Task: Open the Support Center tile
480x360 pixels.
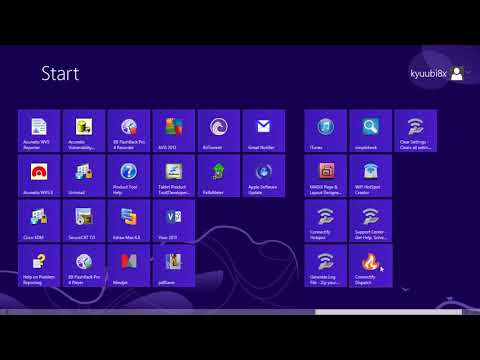Action: pyautogui.click(x=370, y=221)
